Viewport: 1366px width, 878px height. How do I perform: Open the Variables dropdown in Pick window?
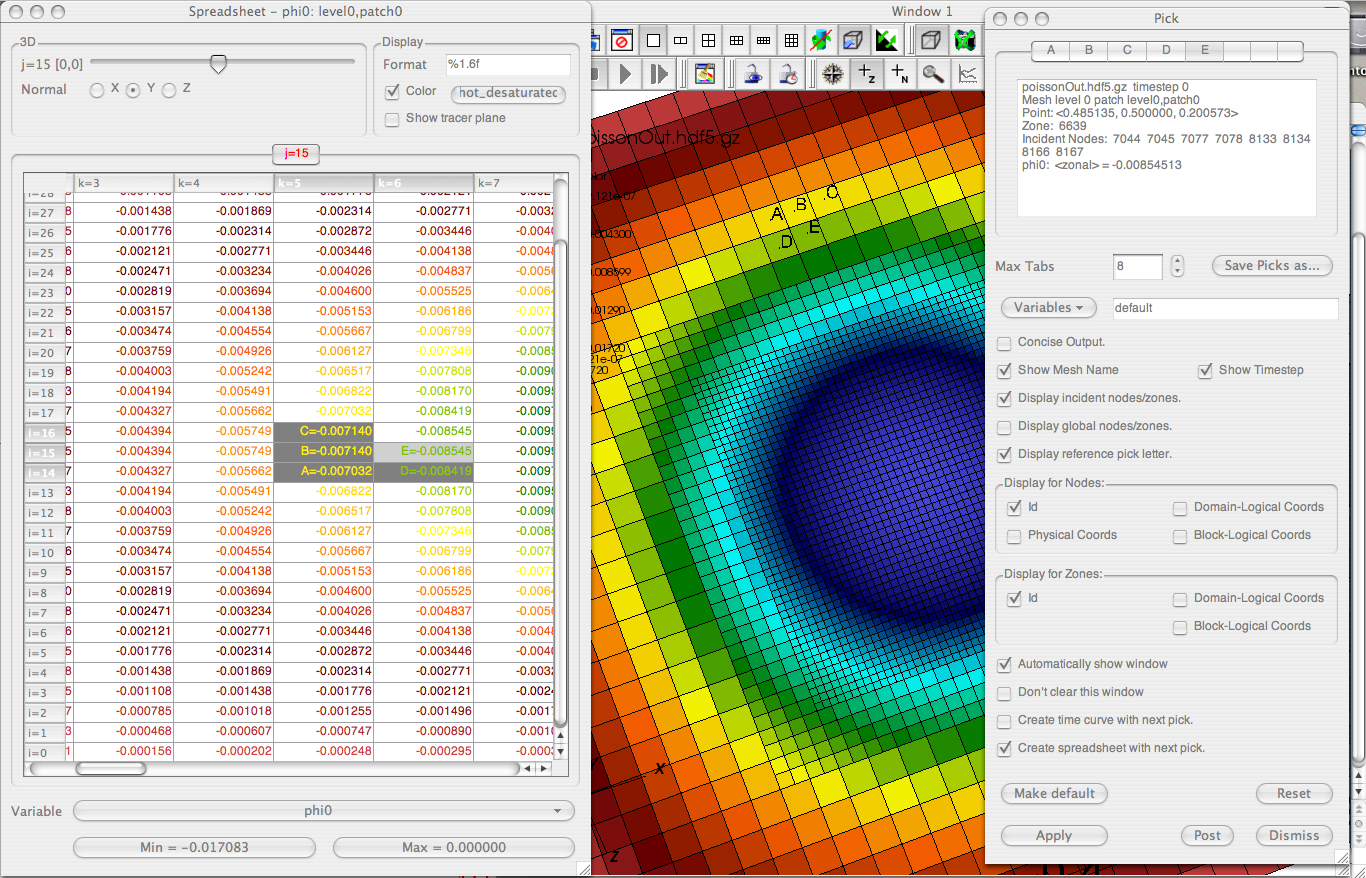click(x=1049, y=308)
